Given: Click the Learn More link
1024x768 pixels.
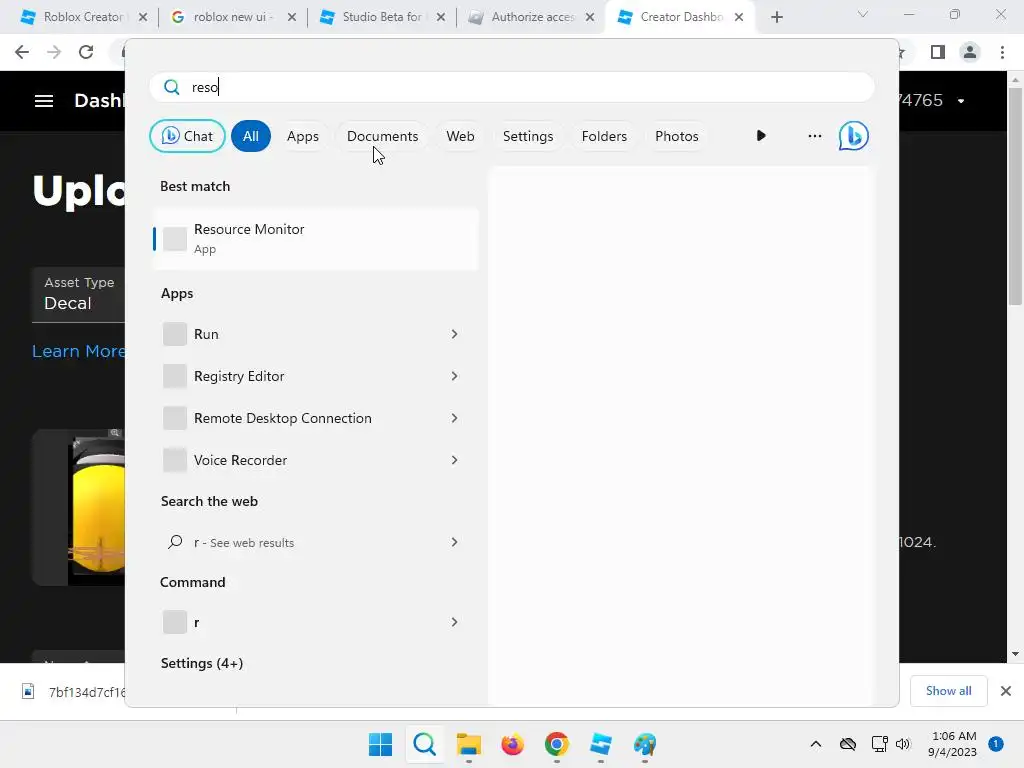Looking at the screenshot, I should [x=78, y=351].
